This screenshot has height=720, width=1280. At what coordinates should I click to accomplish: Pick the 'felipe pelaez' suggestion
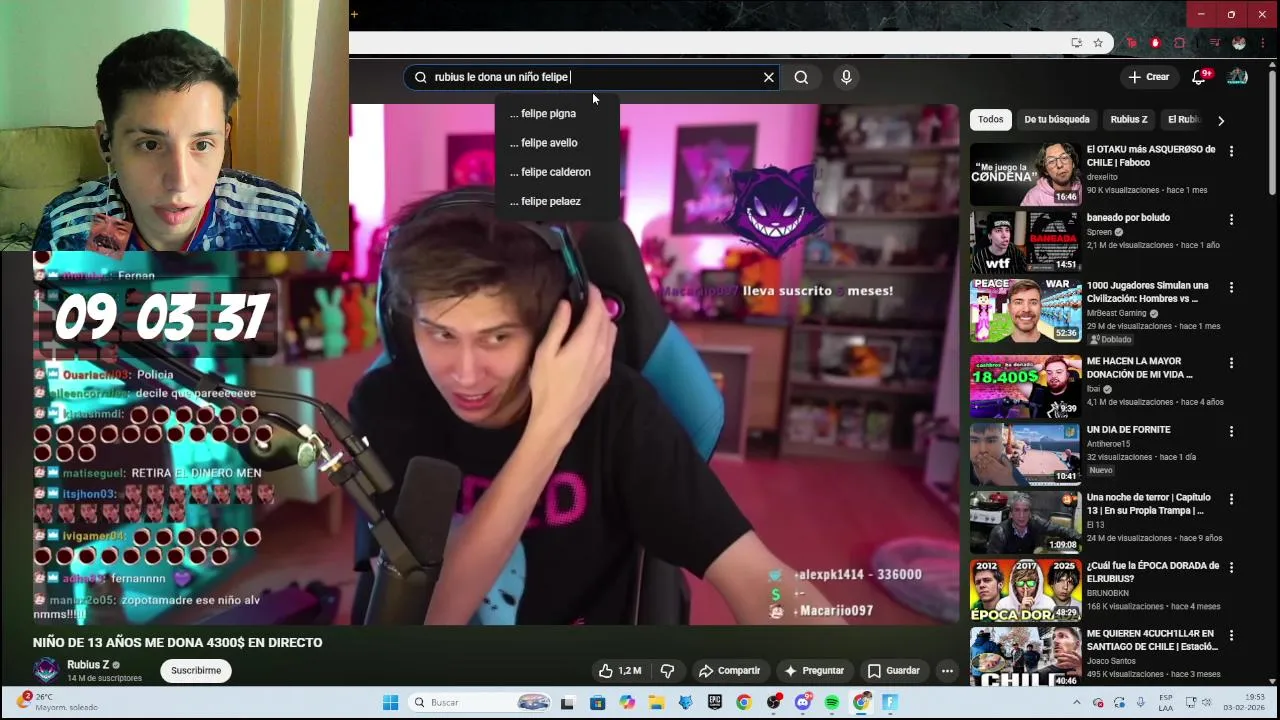coord(556,201)
